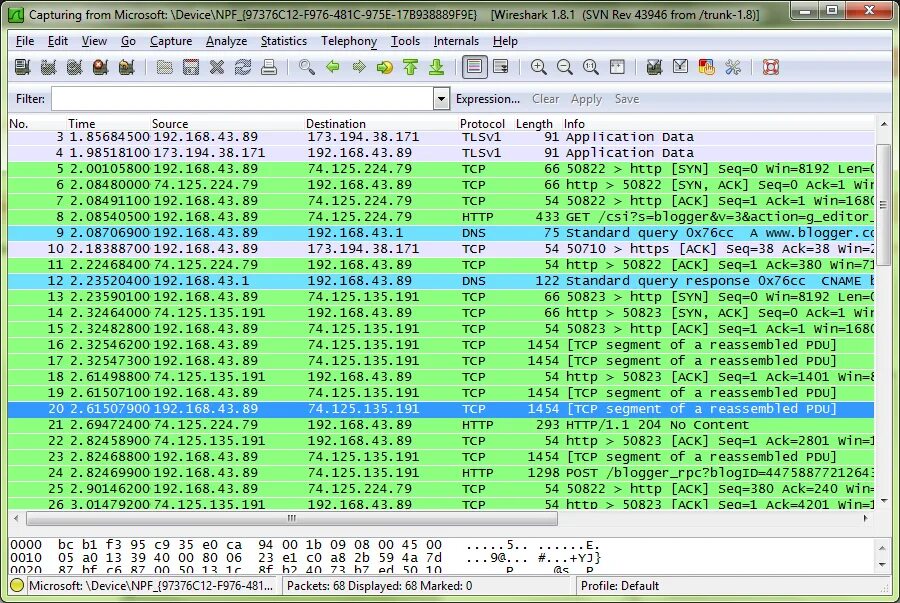Sort by the Length column header
The width and height of the screenshot is (900, 603).
(x=538, y=123)
